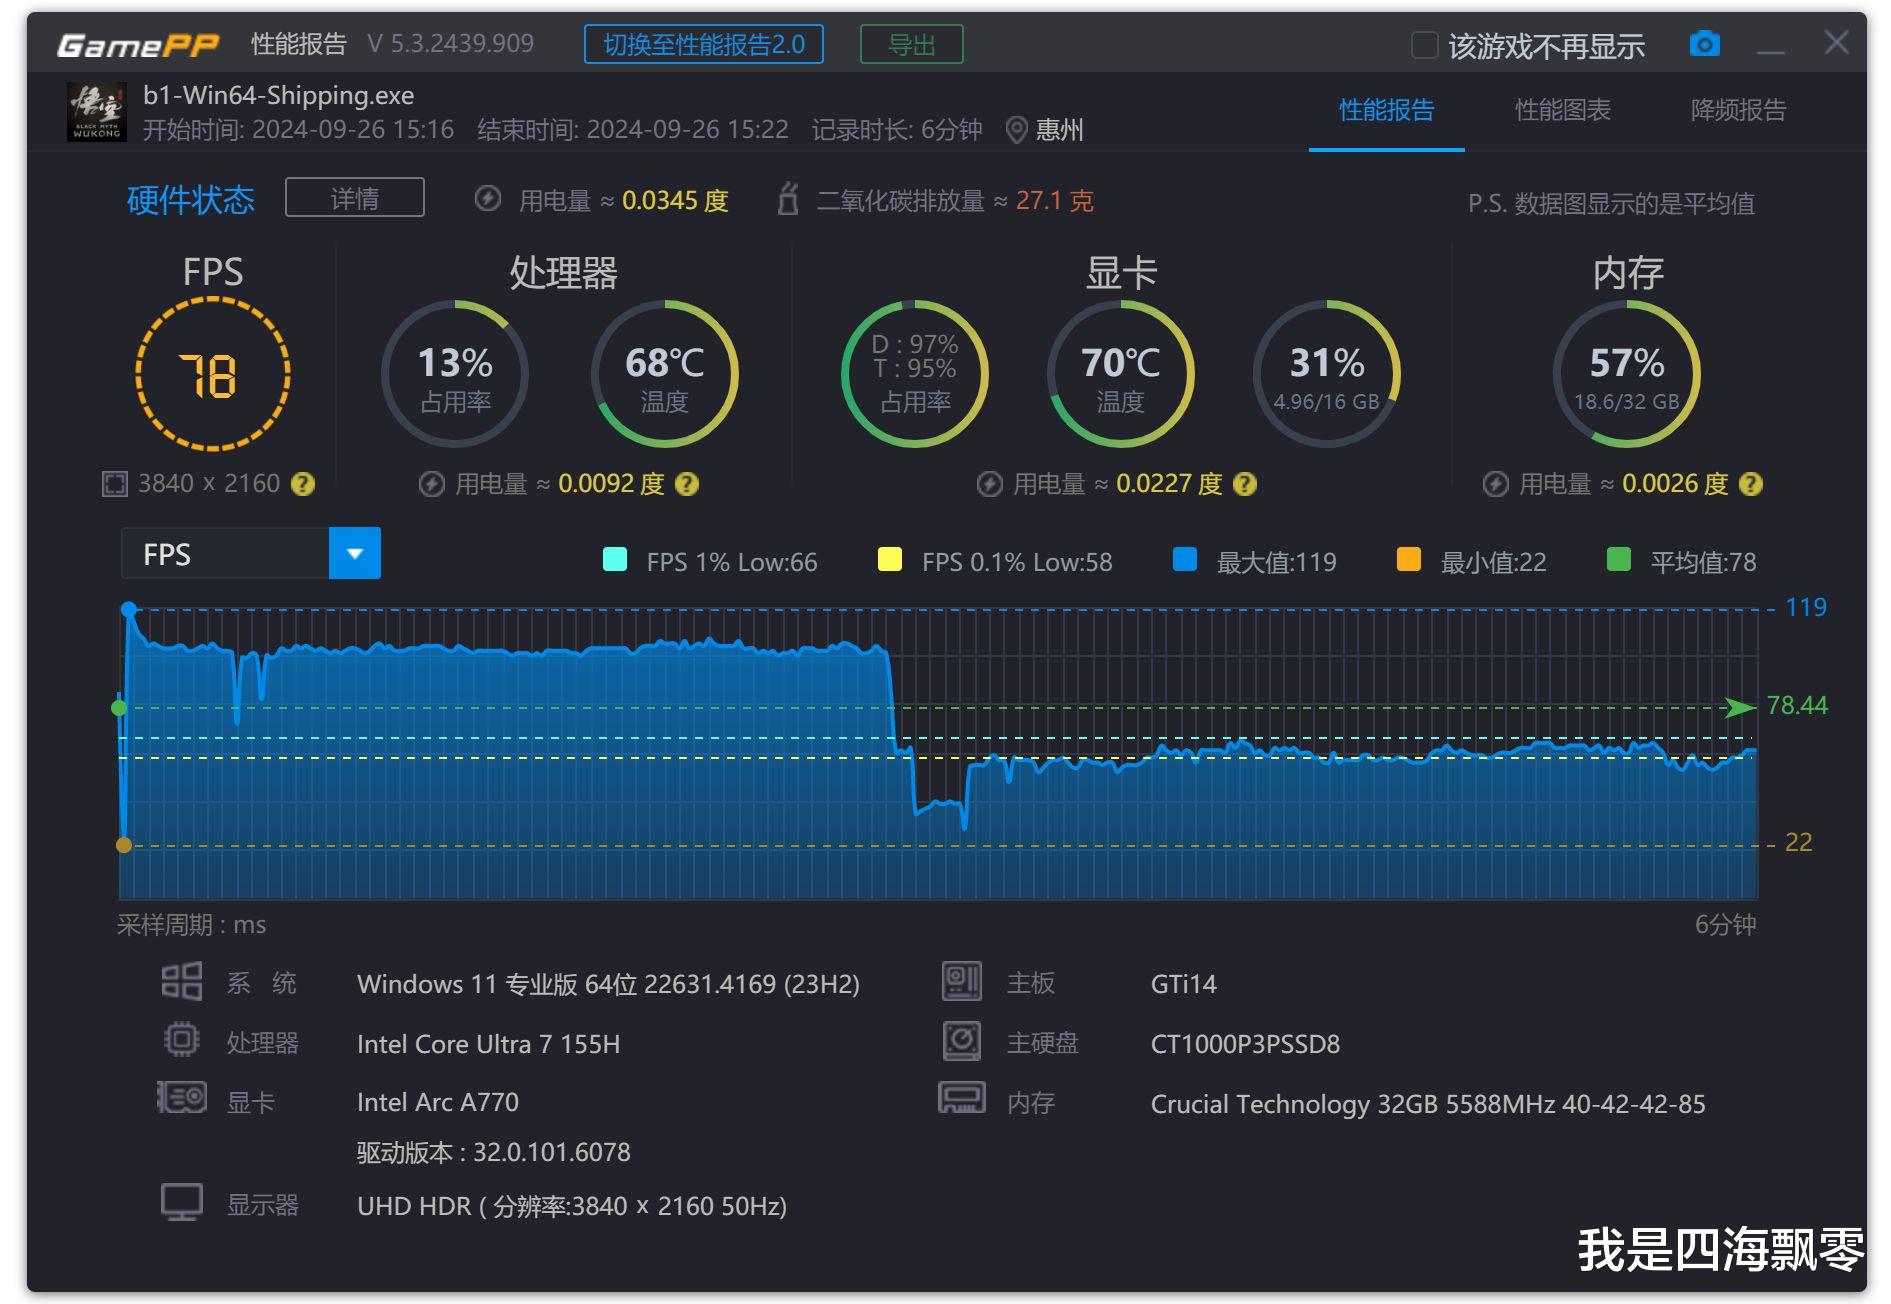The height and width of the screenshot is (1304, 1891).
Task: Click the UHD HDR display info text
Action: pos(572,1206)
